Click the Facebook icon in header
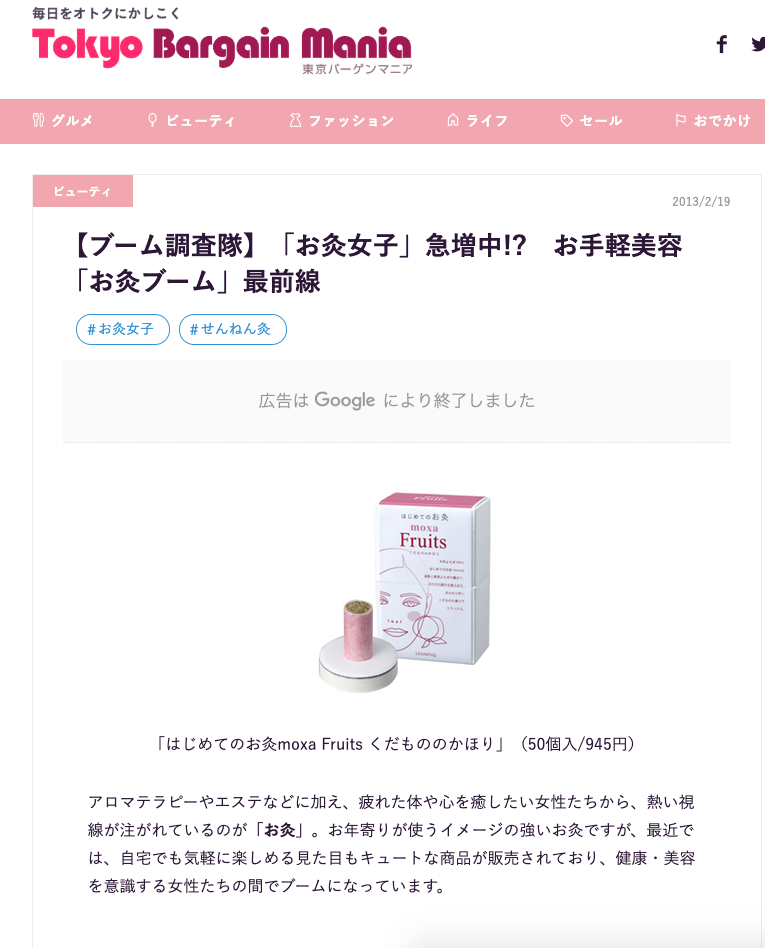Screen dimensions: 765x948 [721, 44]
